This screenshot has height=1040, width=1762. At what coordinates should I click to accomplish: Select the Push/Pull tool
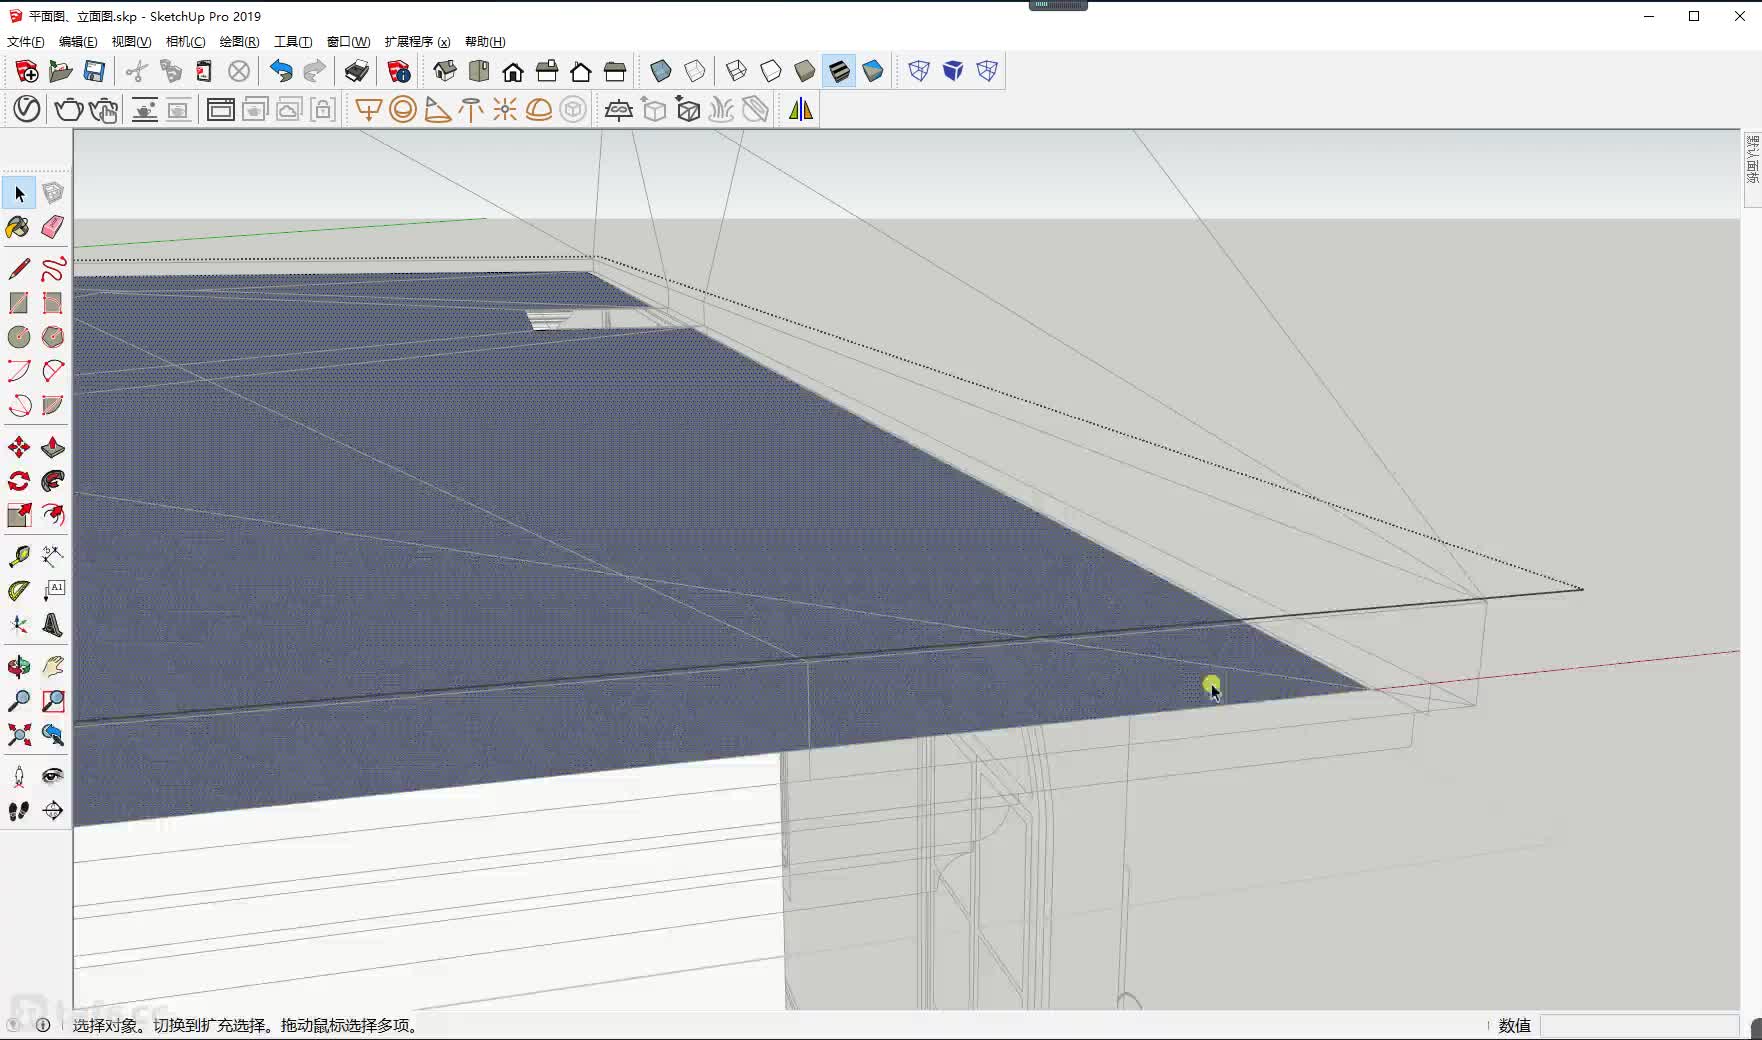[x=53, y=447]
